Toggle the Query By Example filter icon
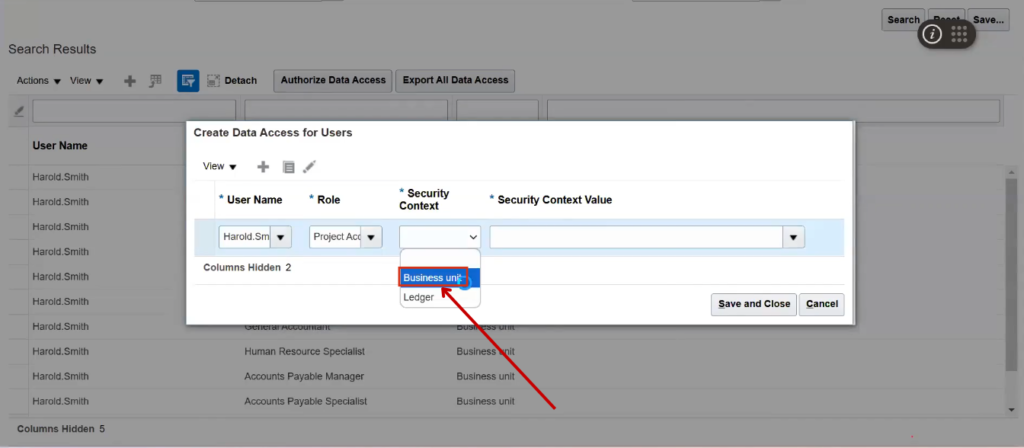Viewport: 1024px width, 448px height. tap(187, 81)
